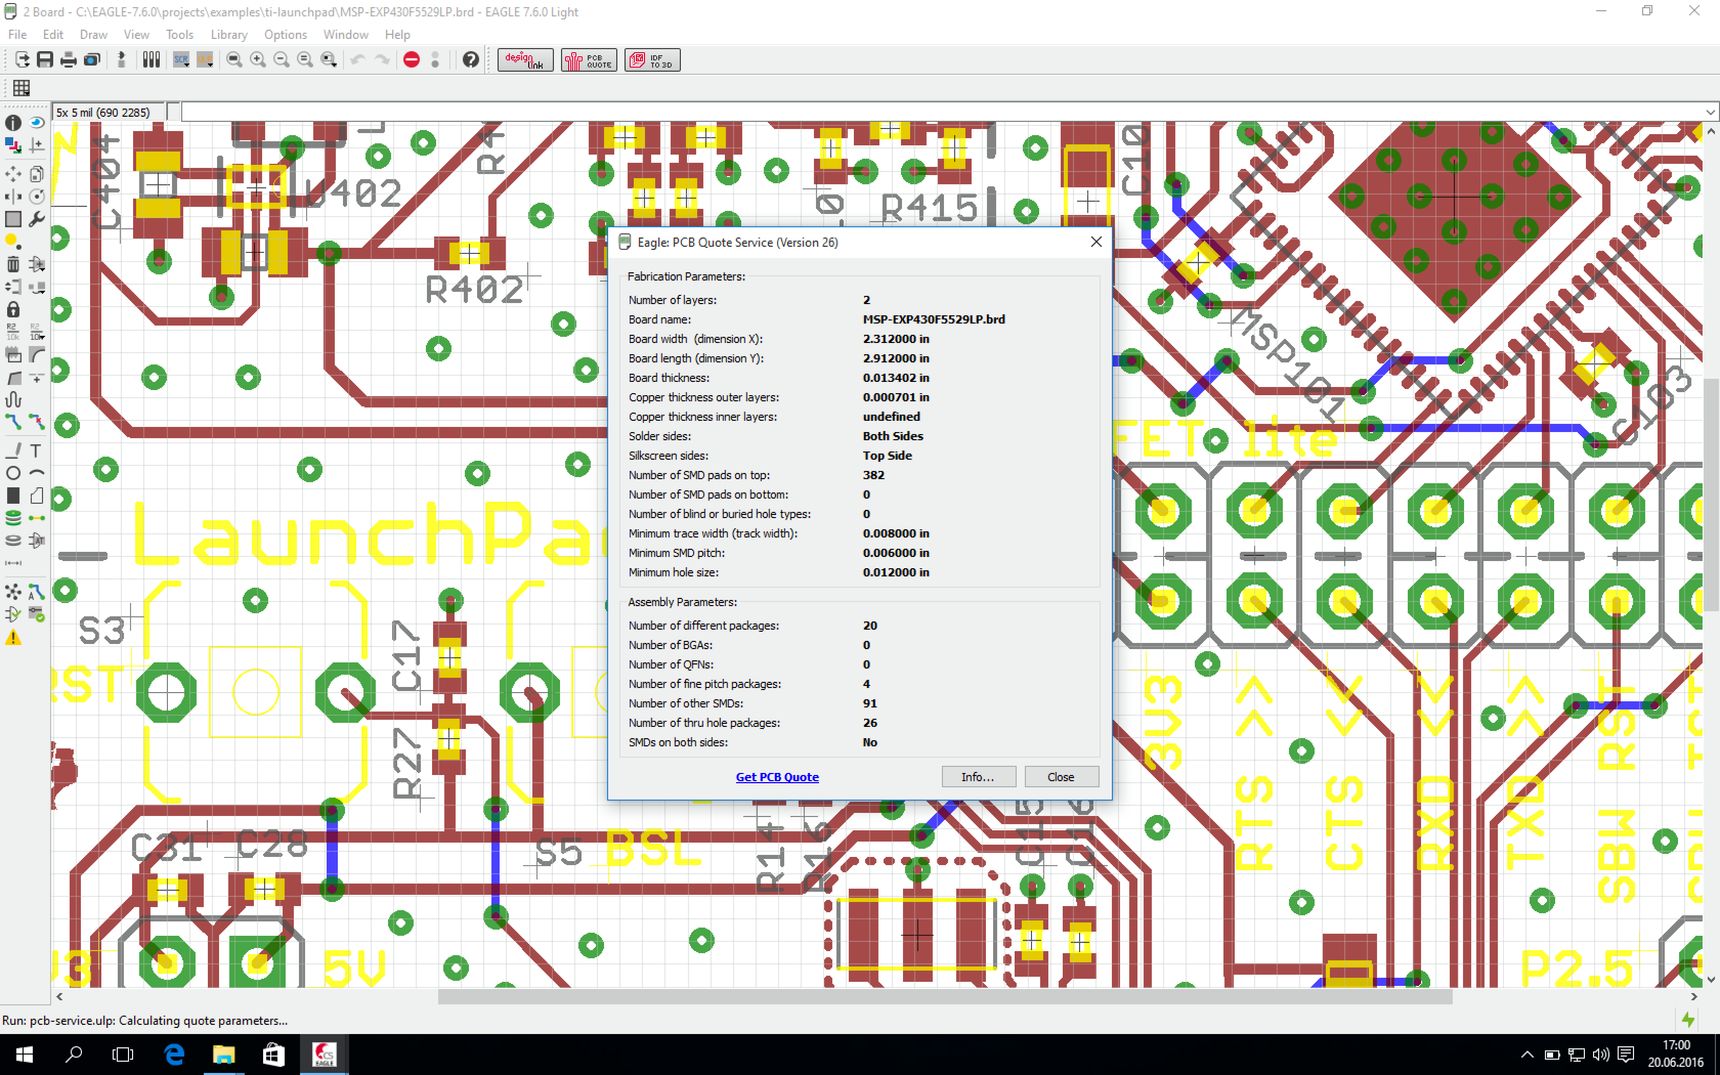Open the Action Center notification icon
The image size is (1720, 1075).
[x=1626, y=1055]
